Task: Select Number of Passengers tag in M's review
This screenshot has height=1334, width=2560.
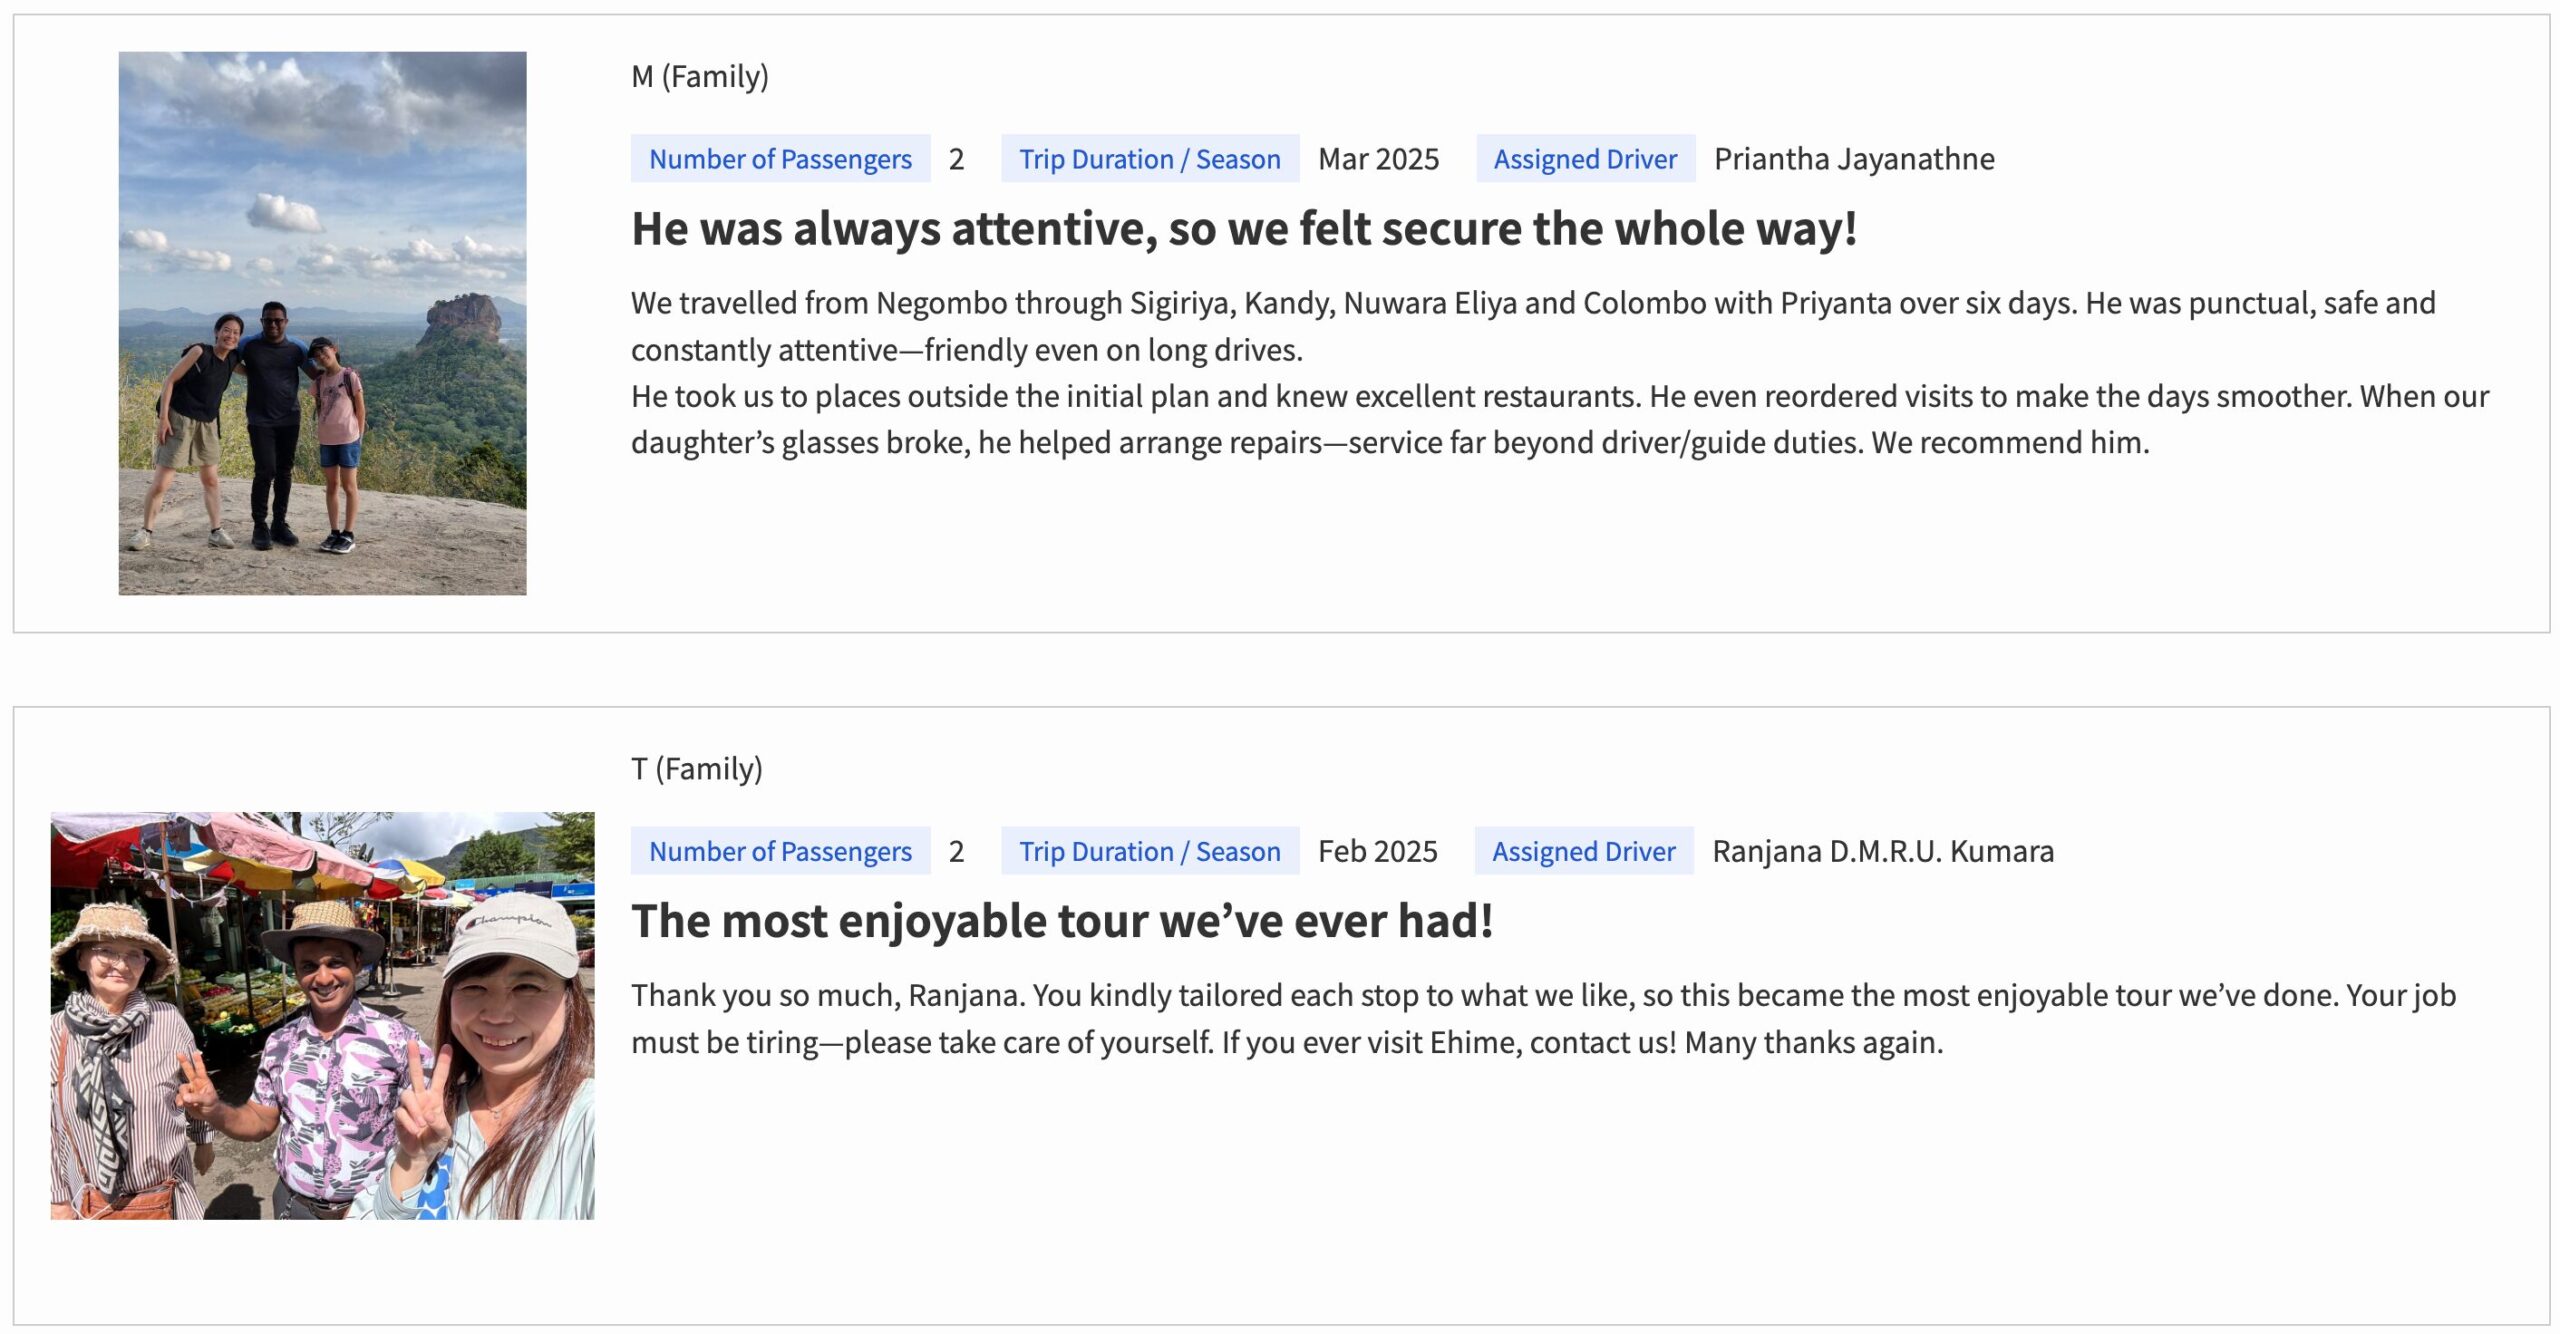Action: [x=780, y=159]
